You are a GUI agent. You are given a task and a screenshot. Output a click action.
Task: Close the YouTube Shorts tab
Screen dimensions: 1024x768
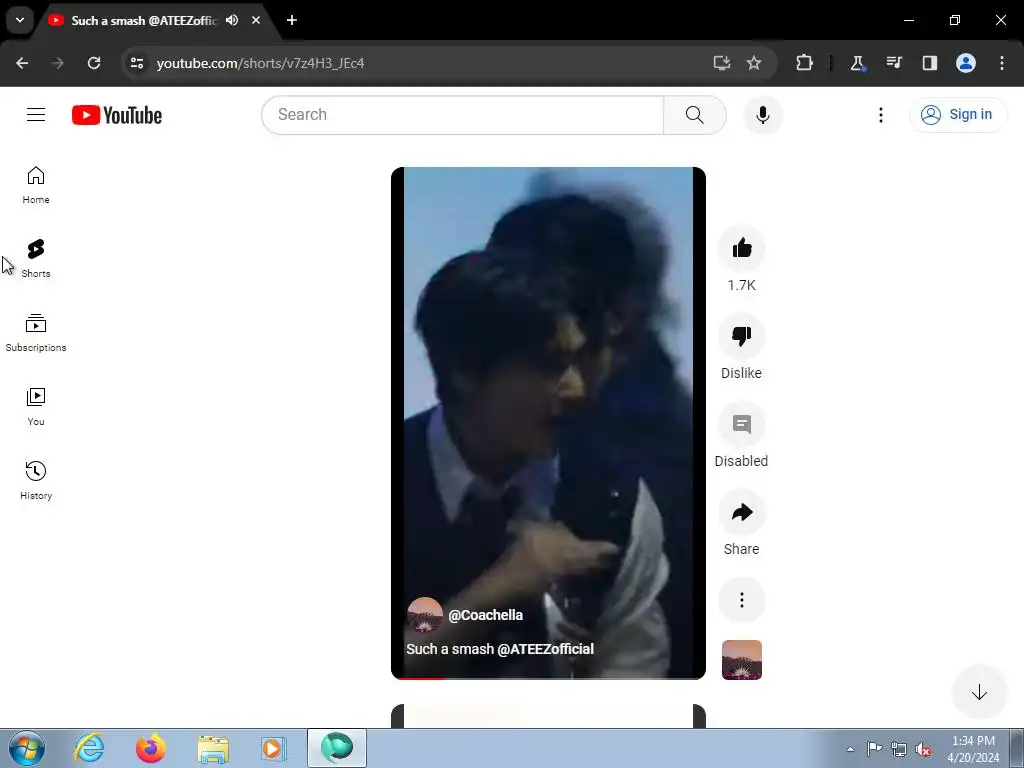[256, 20]
